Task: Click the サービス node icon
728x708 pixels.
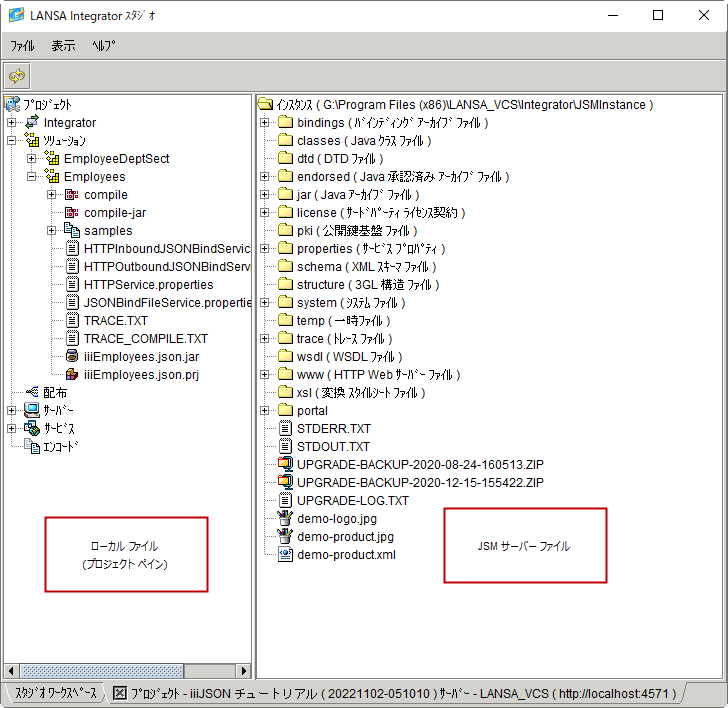Action: (x=32, y=428)
